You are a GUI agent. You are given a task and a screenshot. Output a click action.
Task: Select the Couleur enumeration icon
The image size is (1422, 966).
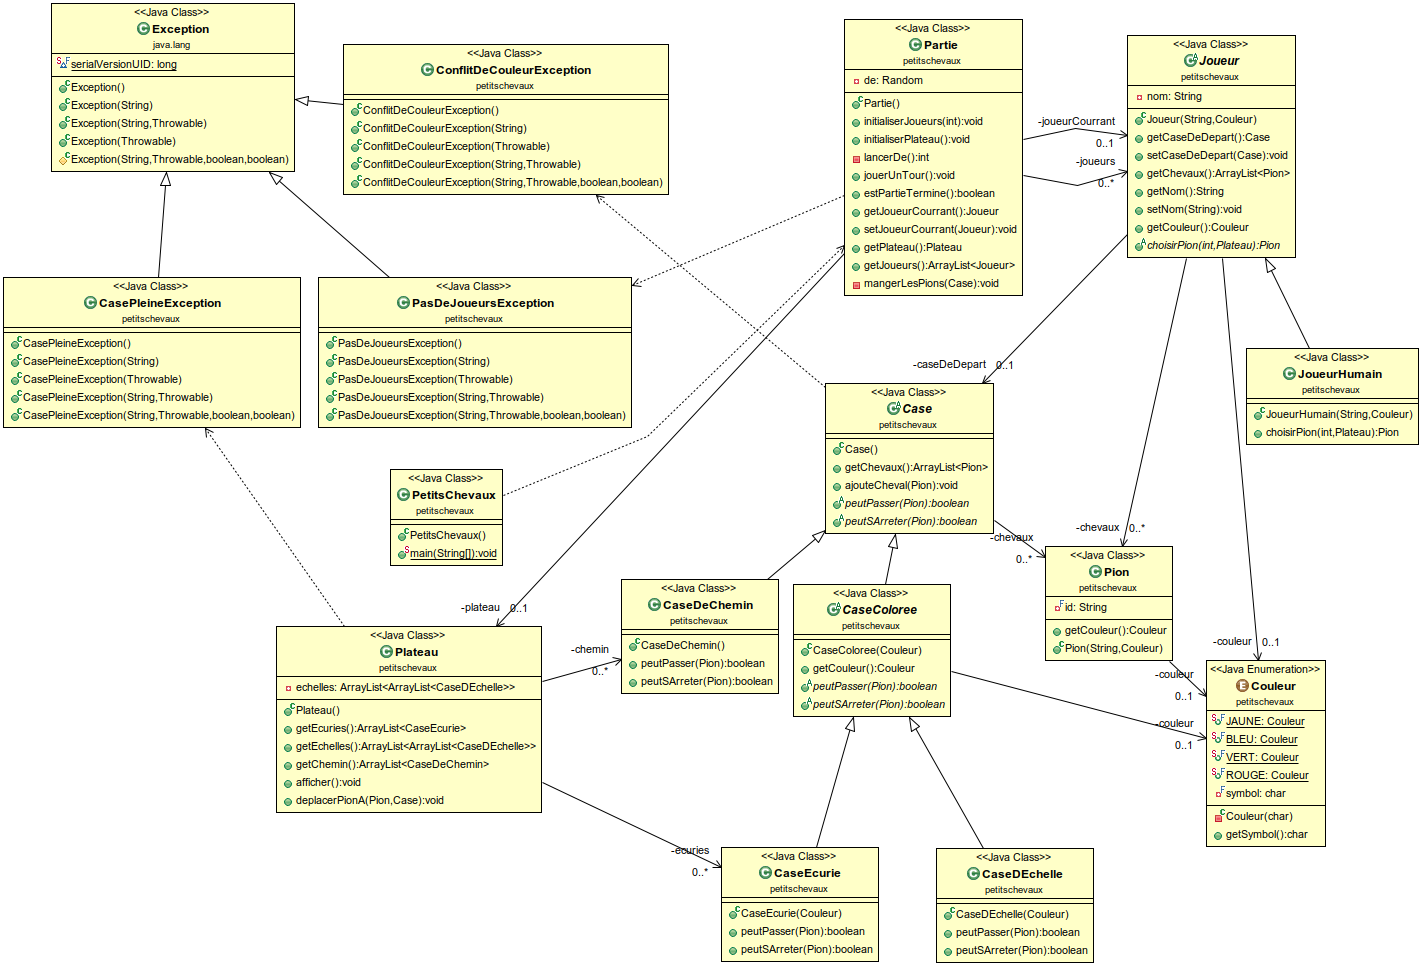(1242, 686)
